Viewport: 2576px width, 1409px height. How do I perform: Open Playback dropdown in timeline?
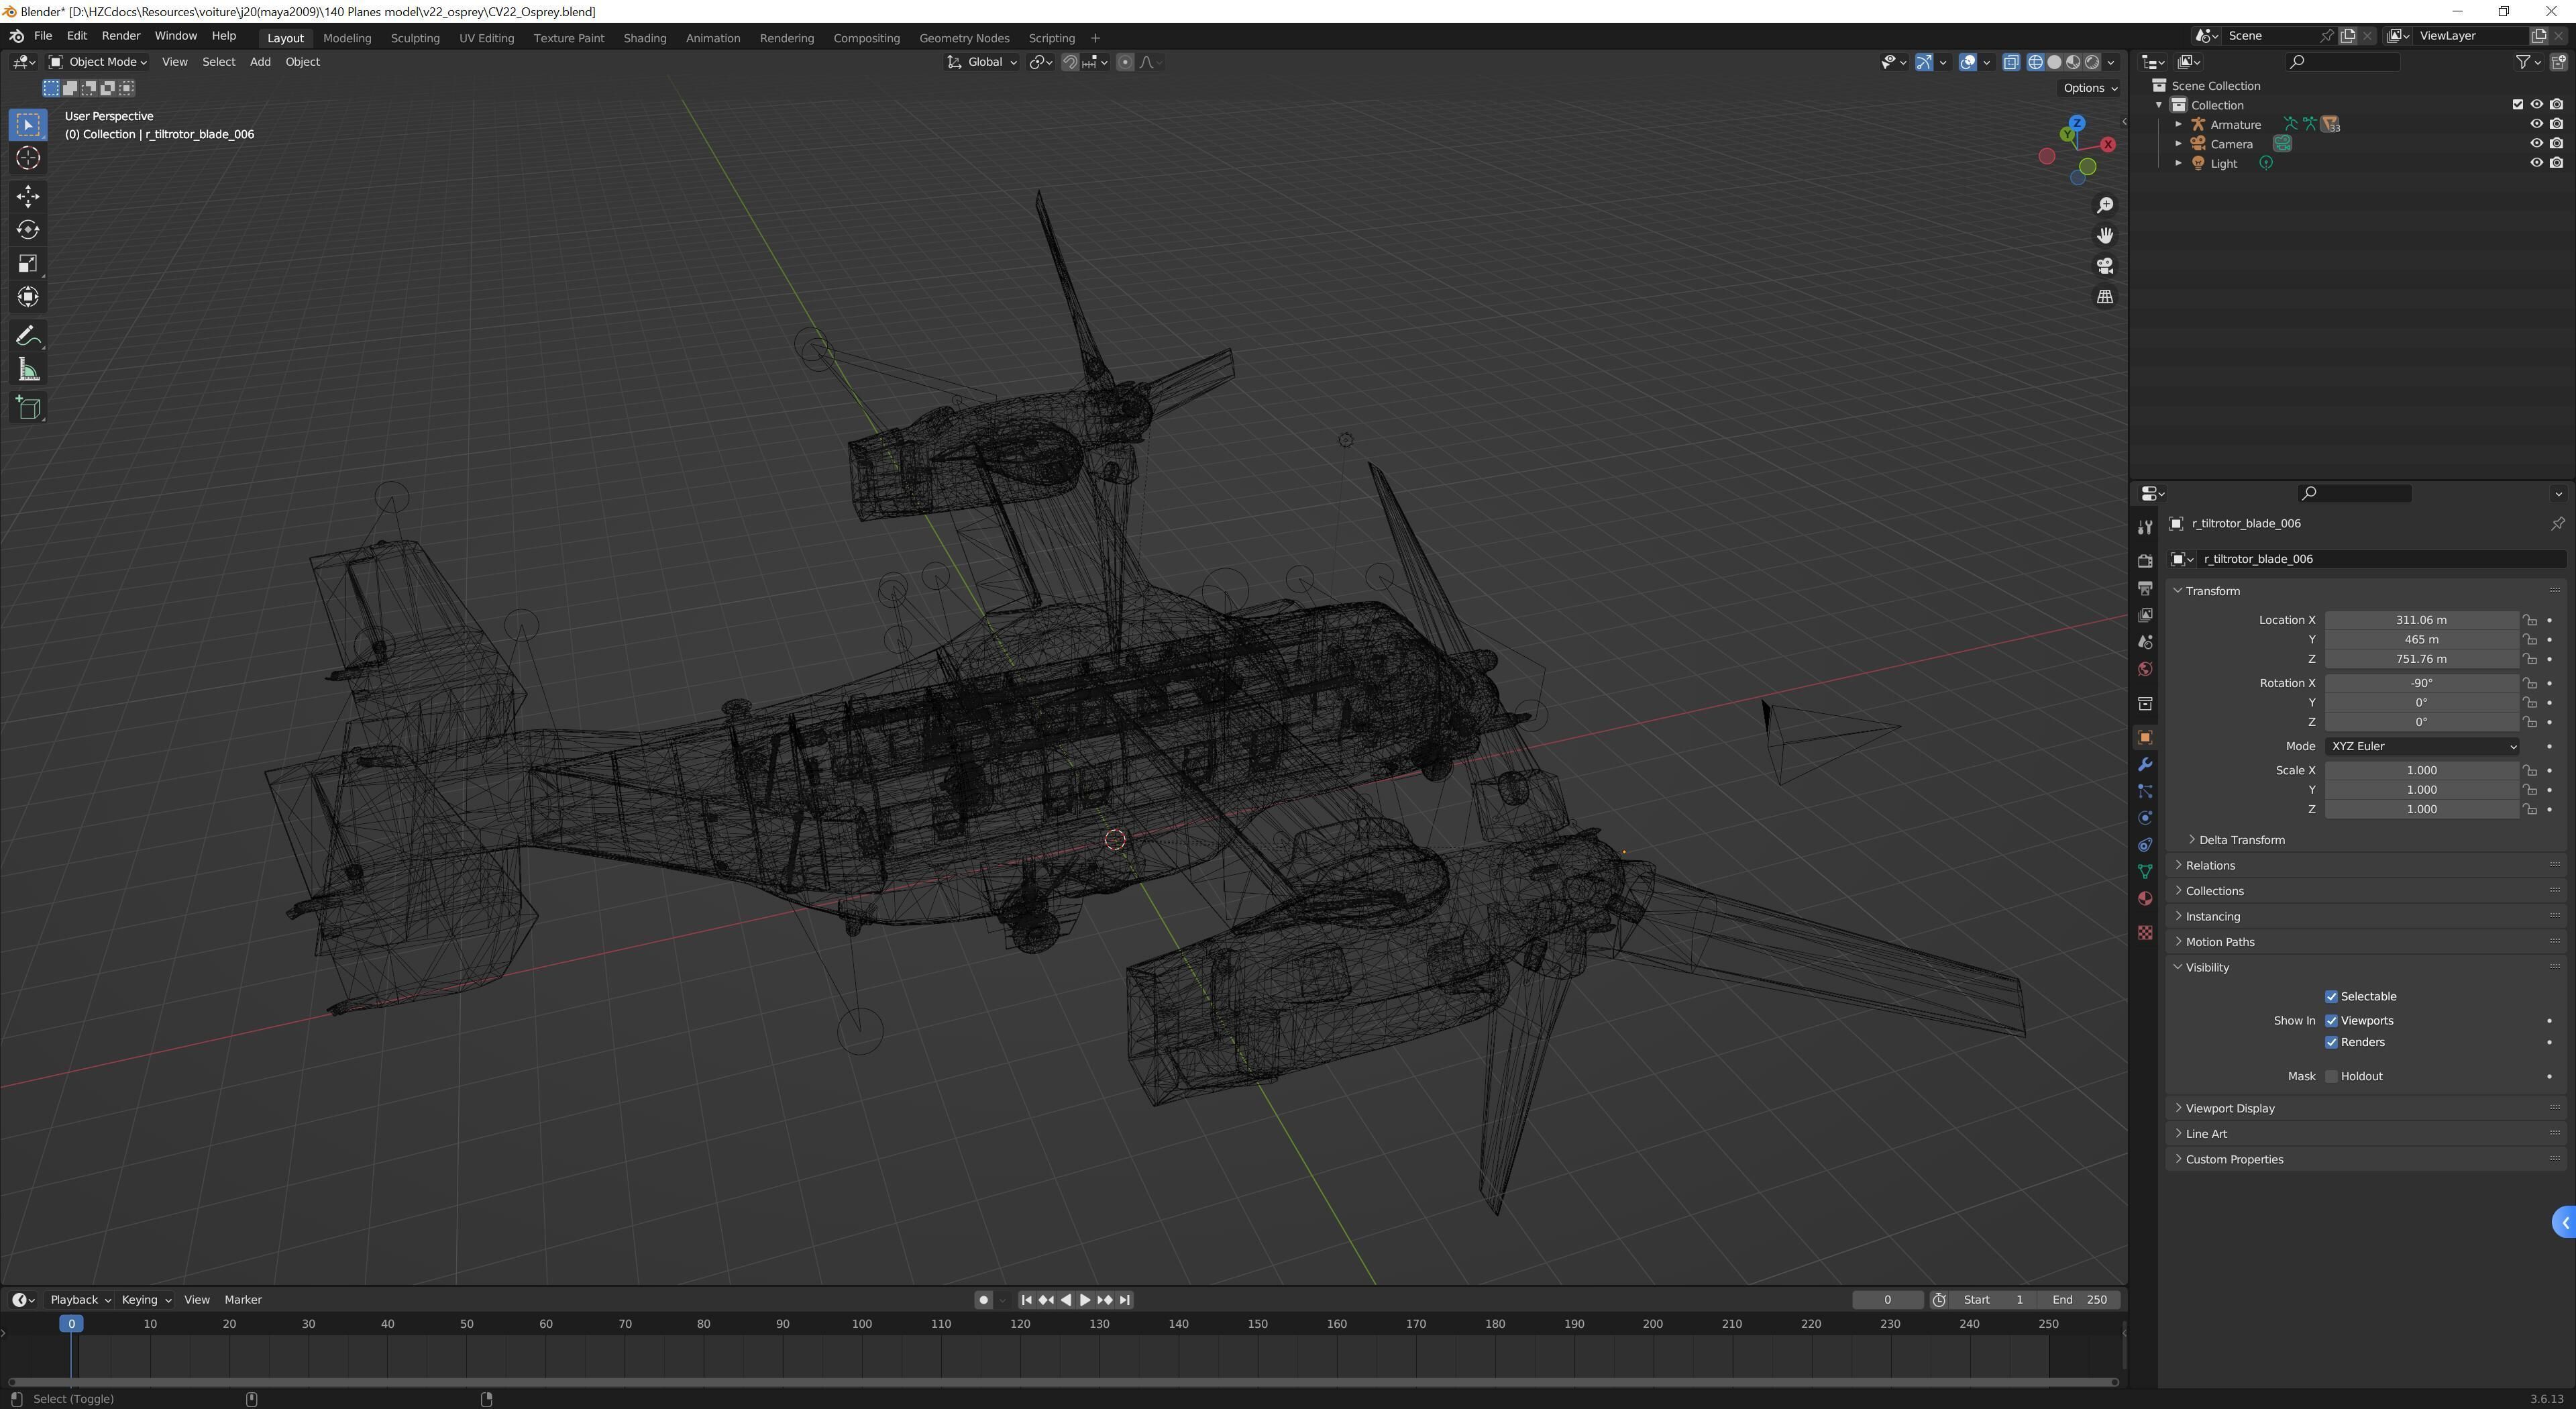80,1300
